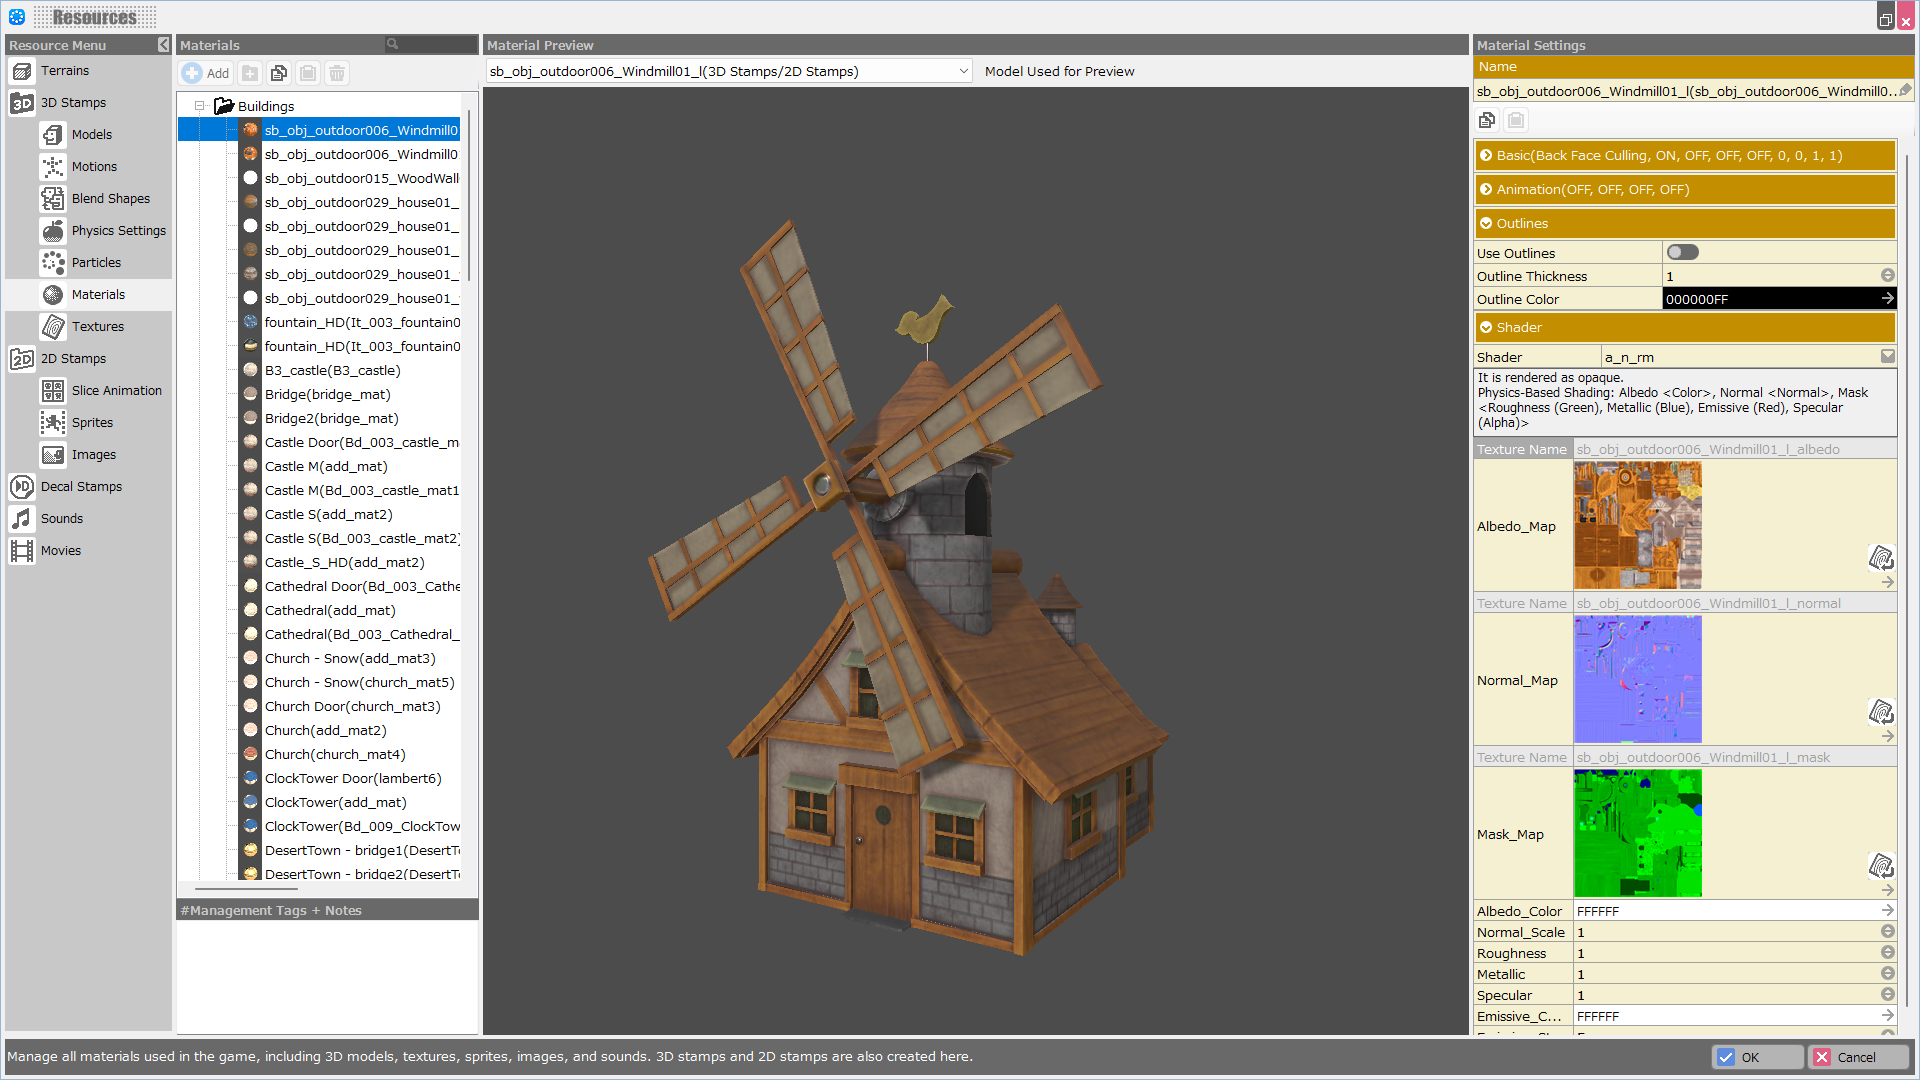1920x1080 pixels.
Task: Open Textures in the Resource Menu
Action: pos(97,327)
